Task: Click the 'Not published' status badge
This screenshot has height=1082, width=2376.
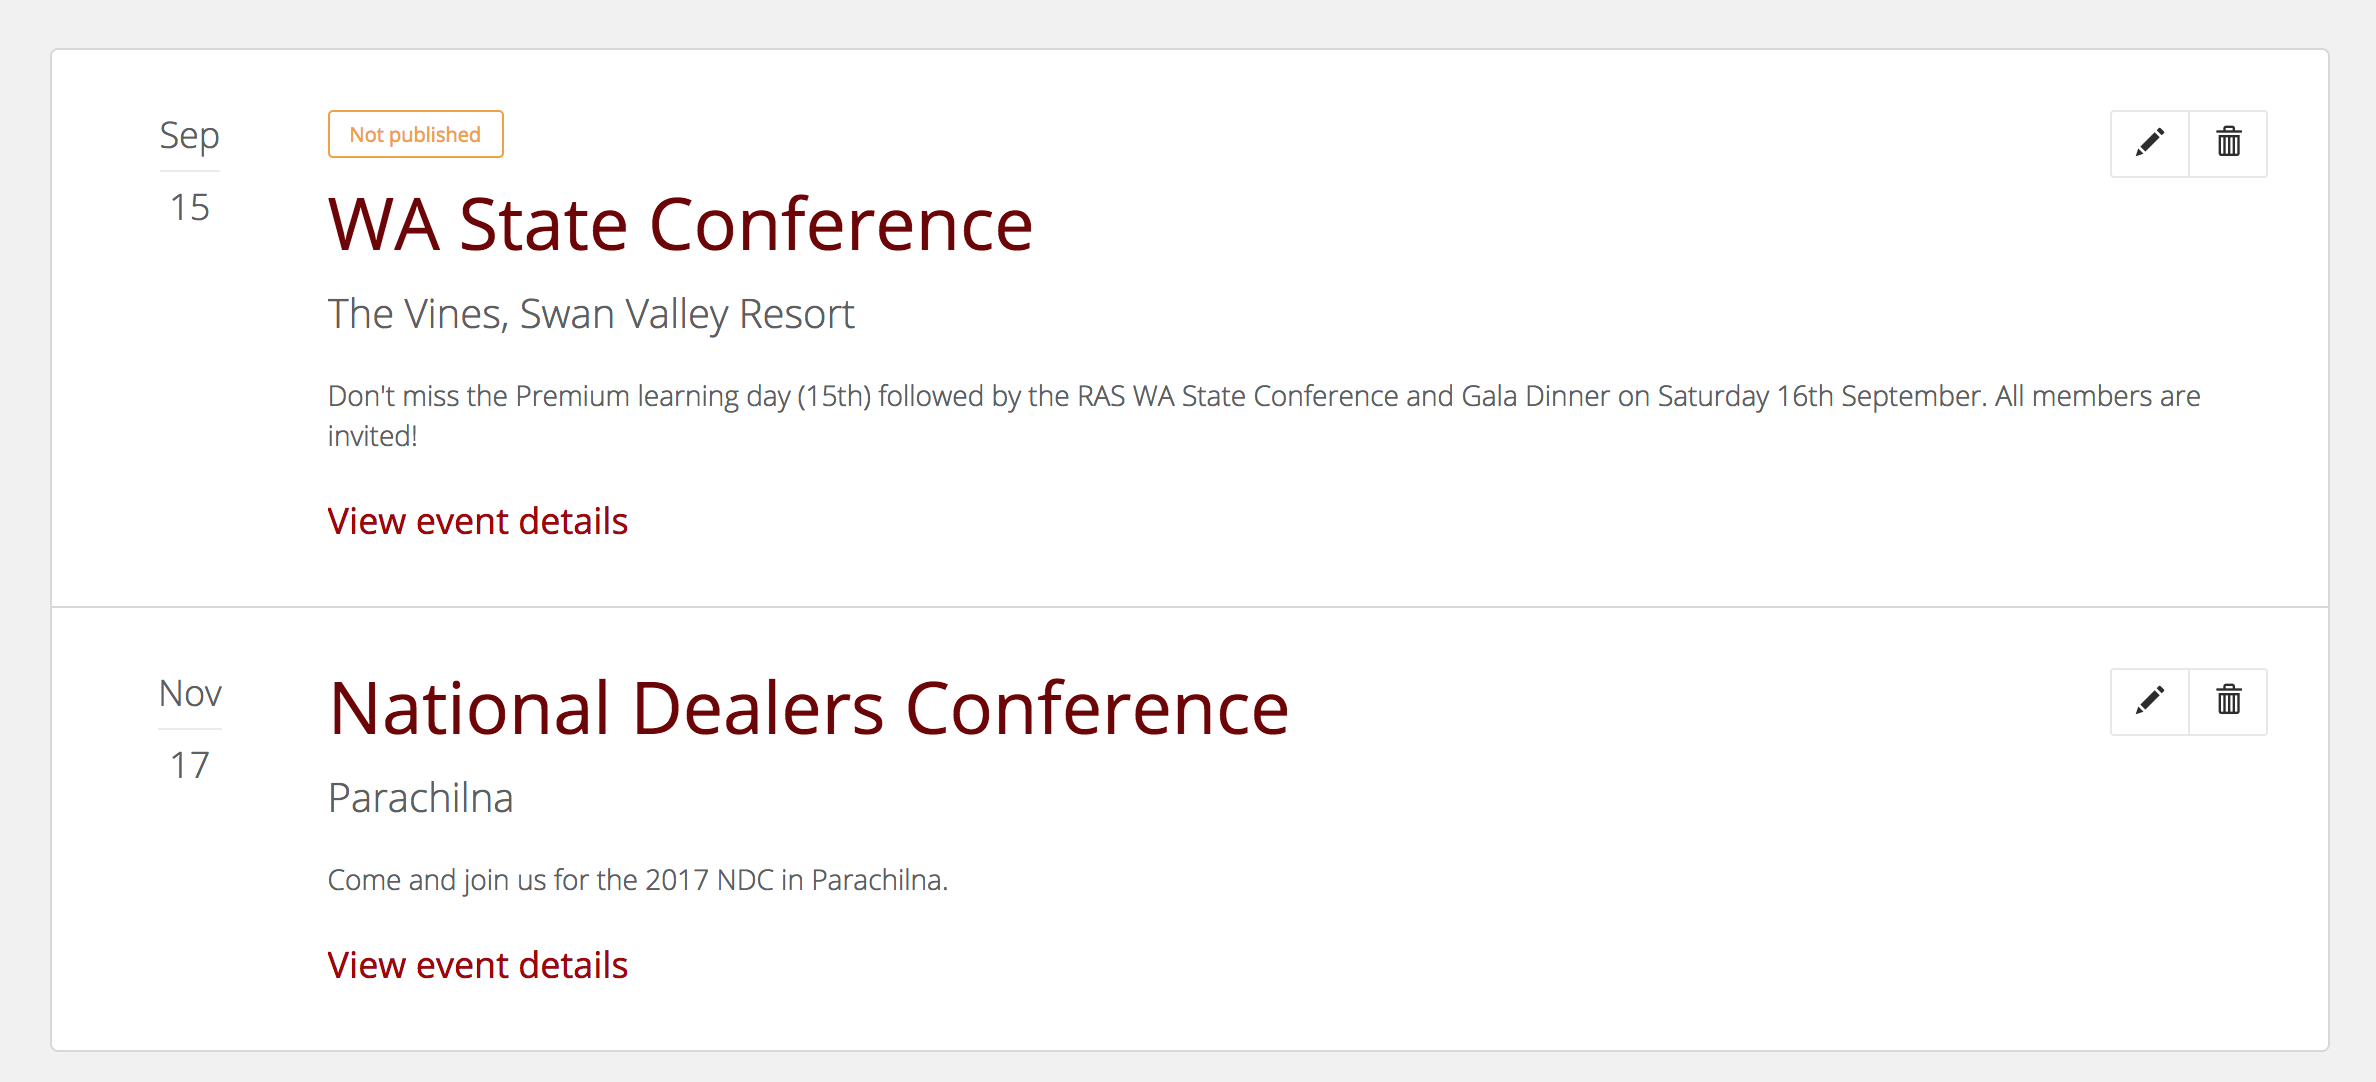Action: coord(415,134)
